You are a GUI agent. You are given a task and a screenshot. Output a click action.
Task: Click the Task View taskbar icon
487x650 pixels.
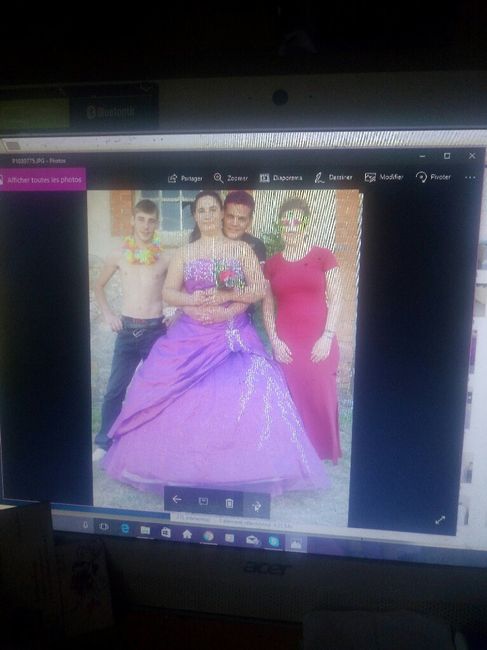click(104, 526)
